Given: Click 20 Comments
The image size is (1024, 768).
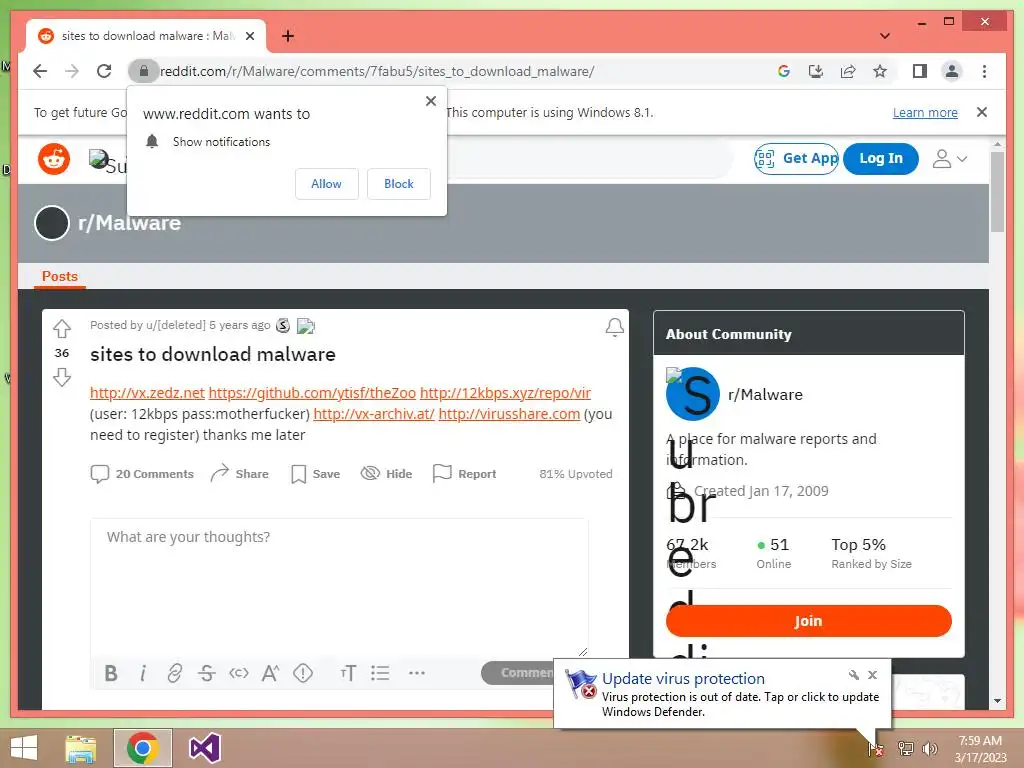Looking at the screenshot, I should 142,474.
